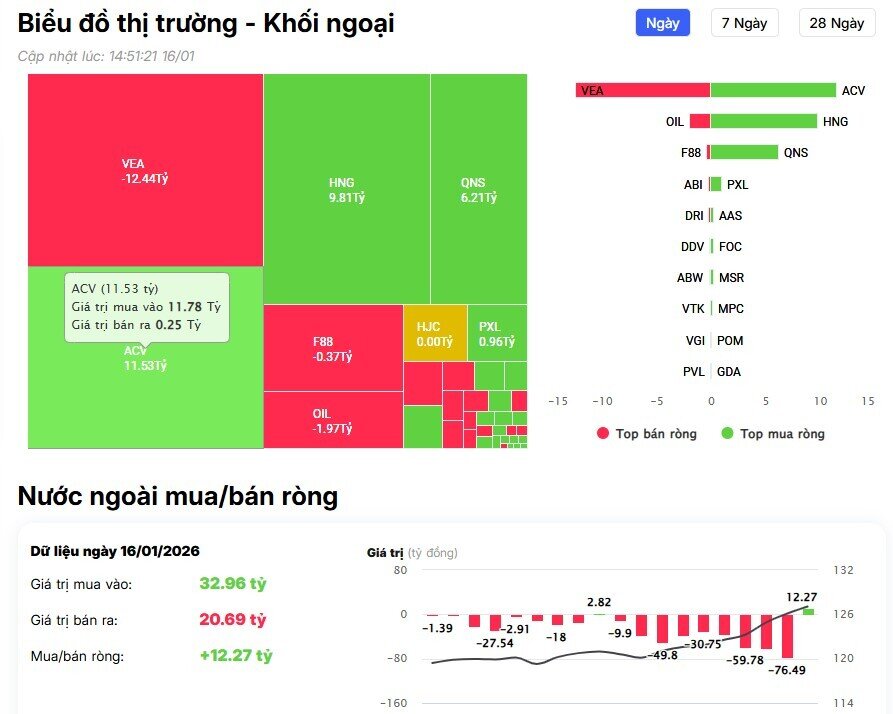The height and width of the screenshot is (714, 893).
Task: Click the red -12.44Tỷ VEA treemap block
Action: click(145, 170)
